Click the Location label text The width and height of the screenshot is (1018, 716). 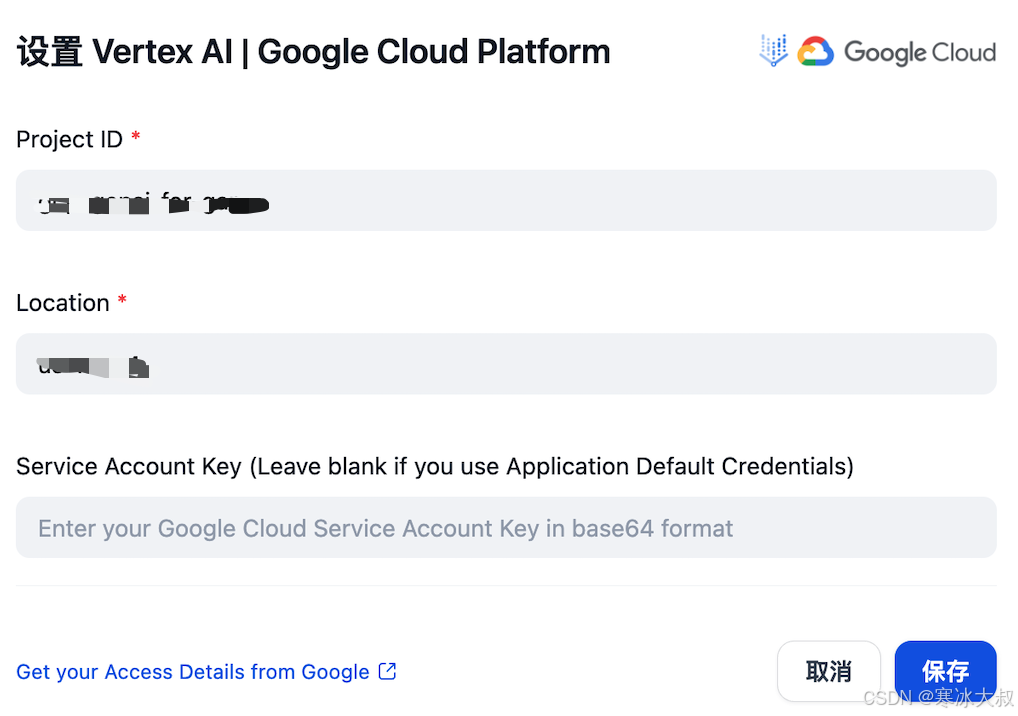coord(63,303)
